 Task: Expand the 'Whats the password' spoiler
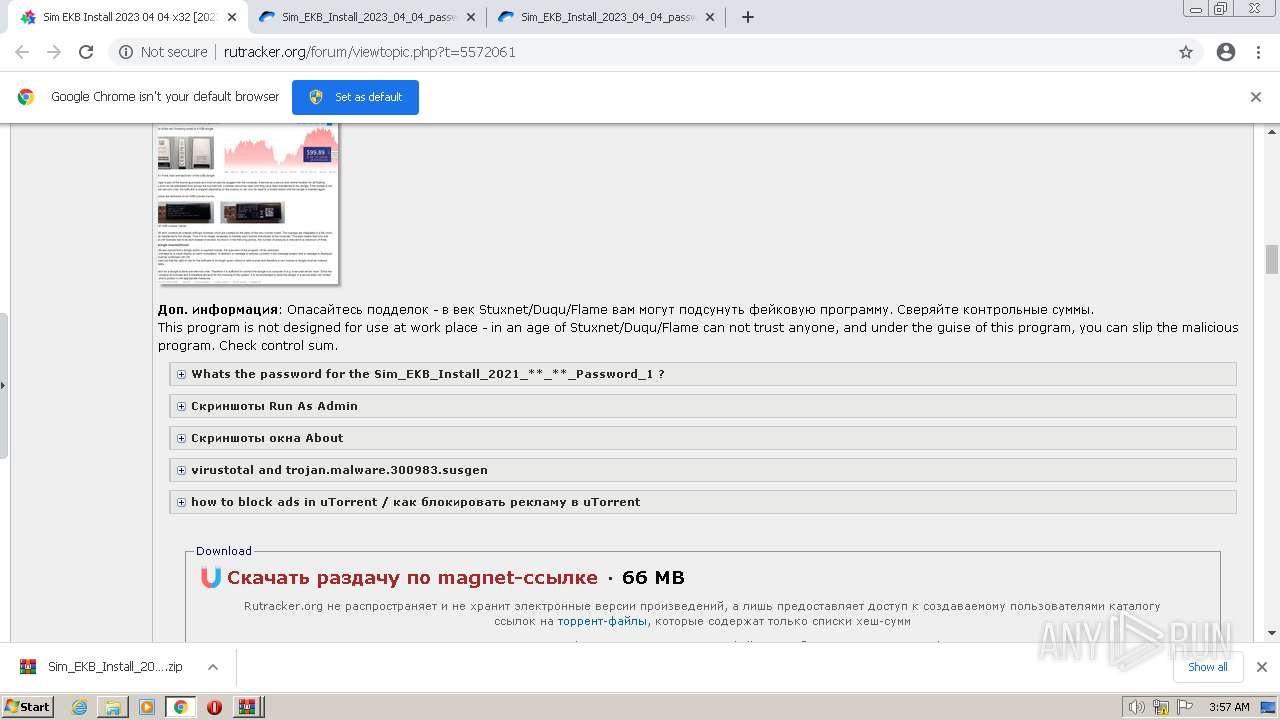(703, 374)
